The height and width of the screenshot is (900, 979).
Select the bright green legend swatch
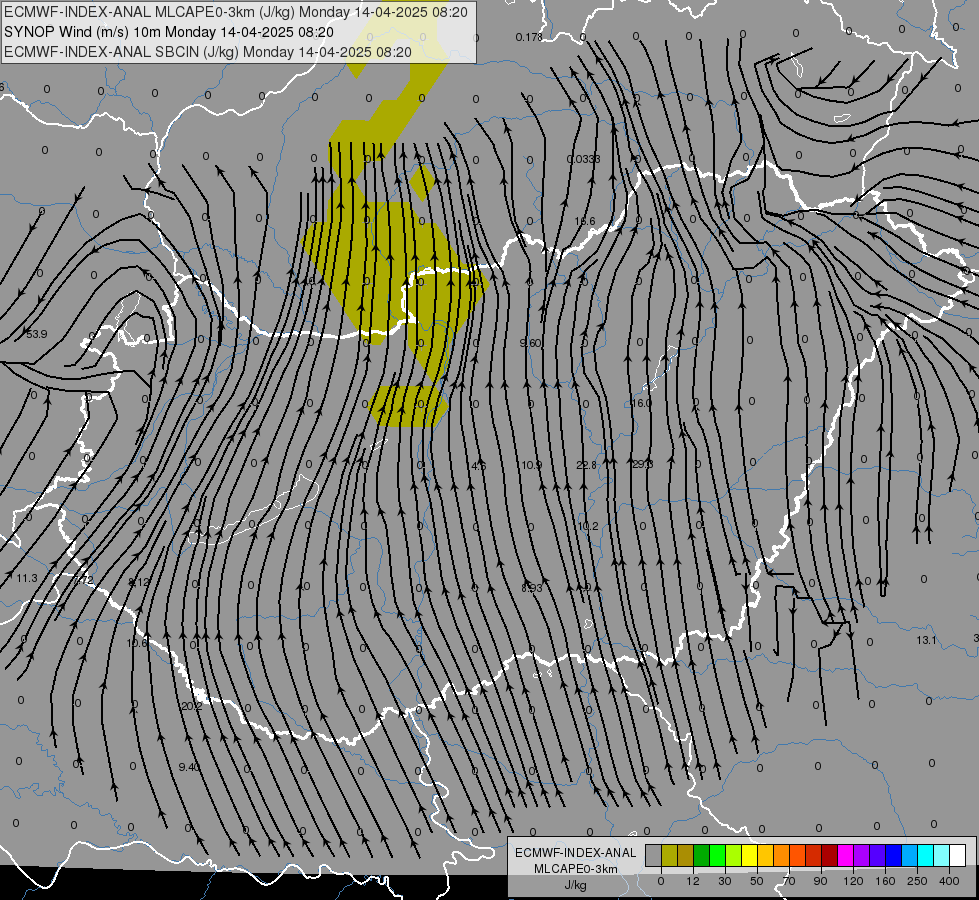tap(717, 855)
